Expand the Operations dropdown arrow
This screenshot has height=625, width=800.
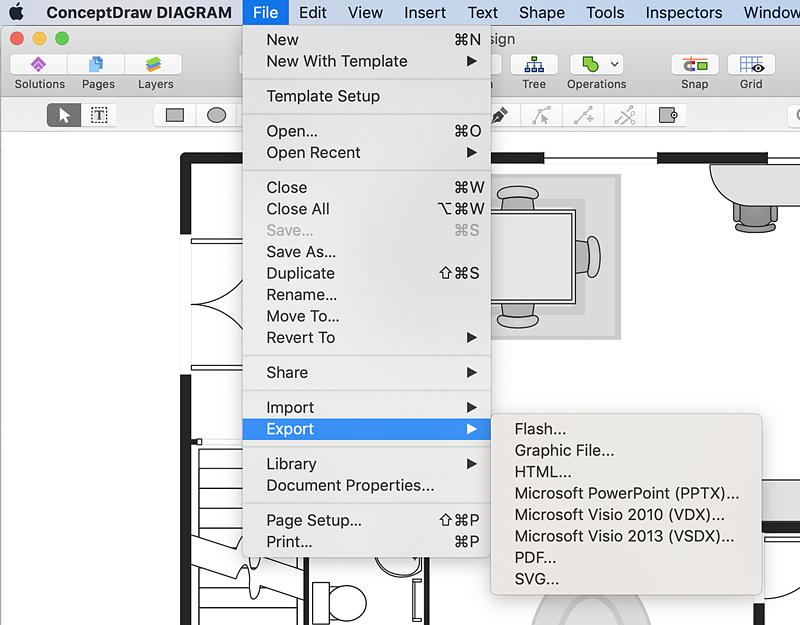(x=614, y=65)
